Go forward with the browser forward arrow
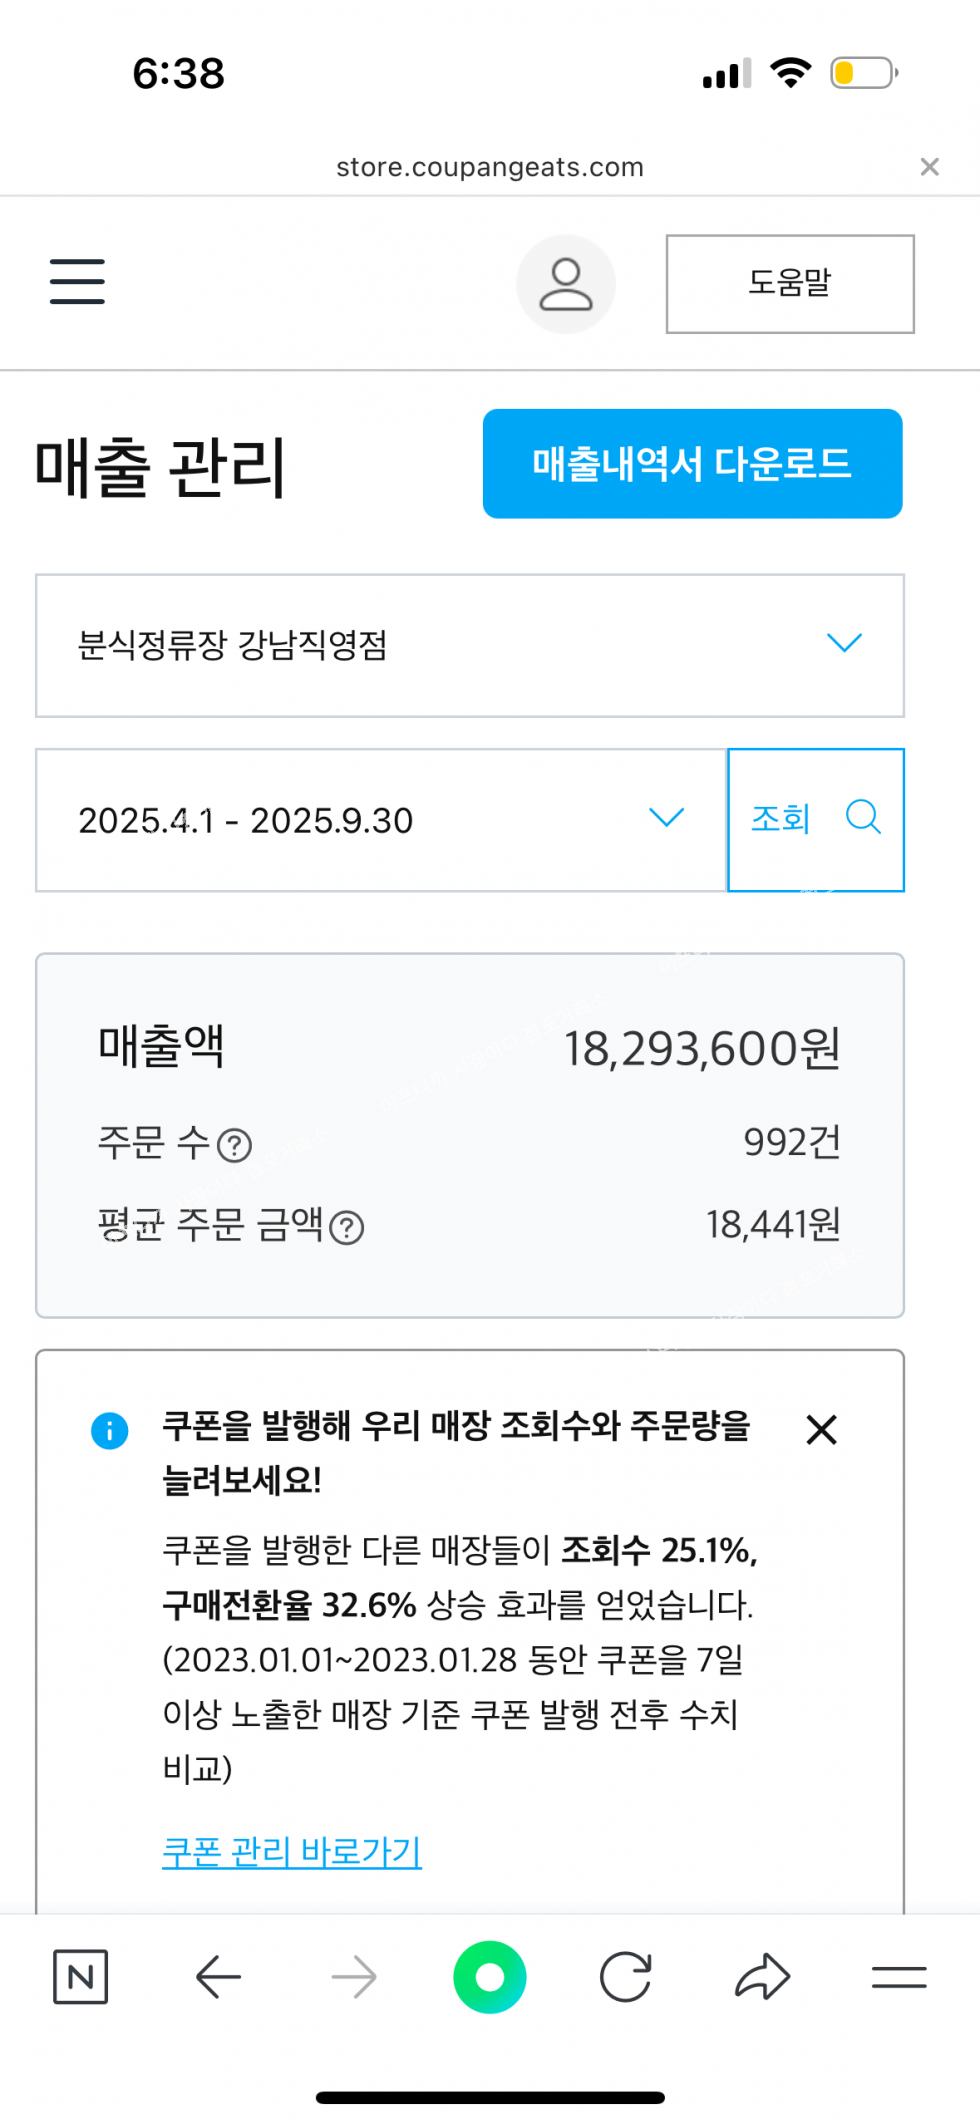The width and height of the screenshot is (980, 2124). (x=354, y=1977)
